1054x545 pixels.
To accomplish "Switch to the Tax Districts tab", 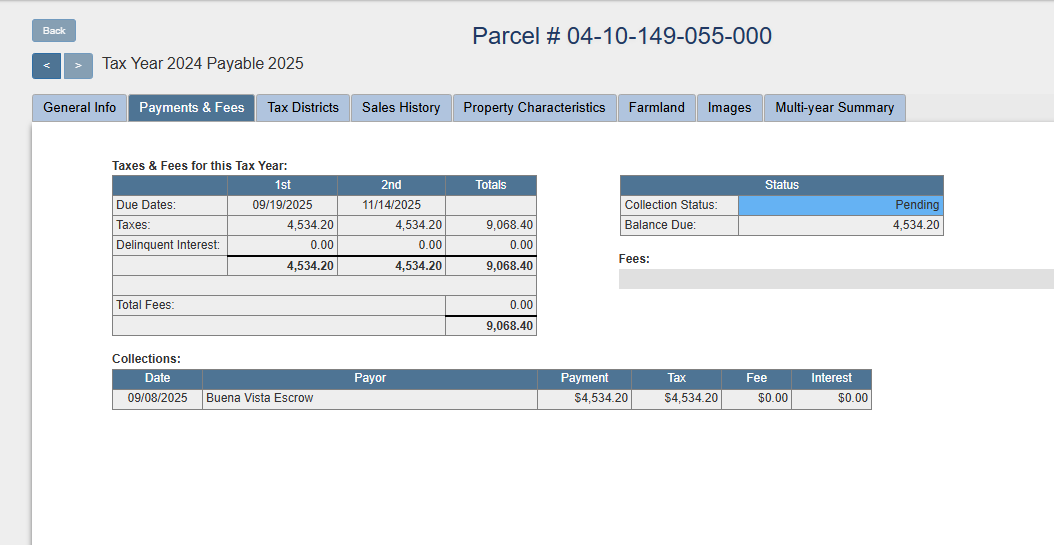I will pos(303,108).
